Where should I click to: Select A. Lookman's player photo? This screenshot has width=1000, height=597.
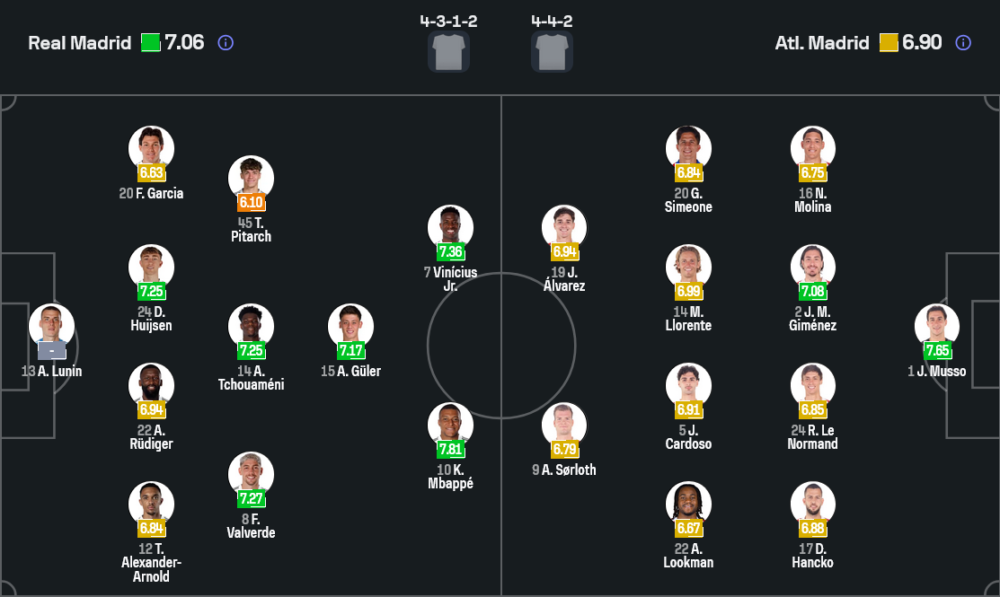point(689,504)
